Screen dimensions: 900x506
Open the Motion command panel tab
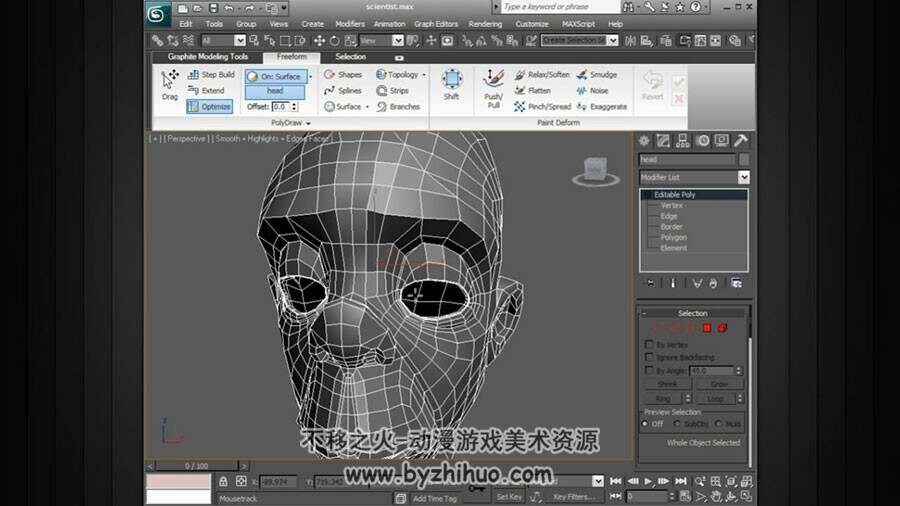(x=703, y=141)
